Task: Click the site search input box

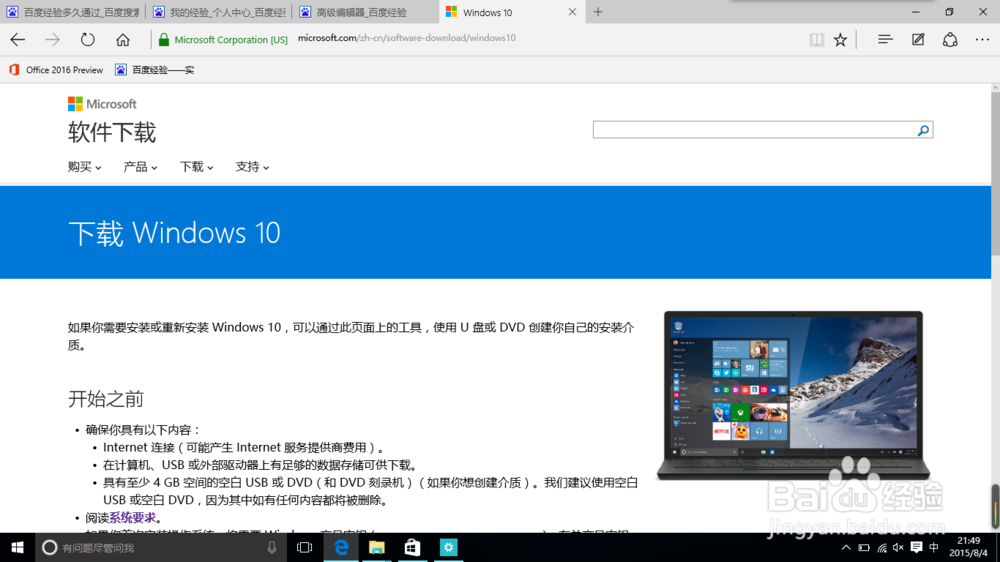Action: (x=754, y=130)
